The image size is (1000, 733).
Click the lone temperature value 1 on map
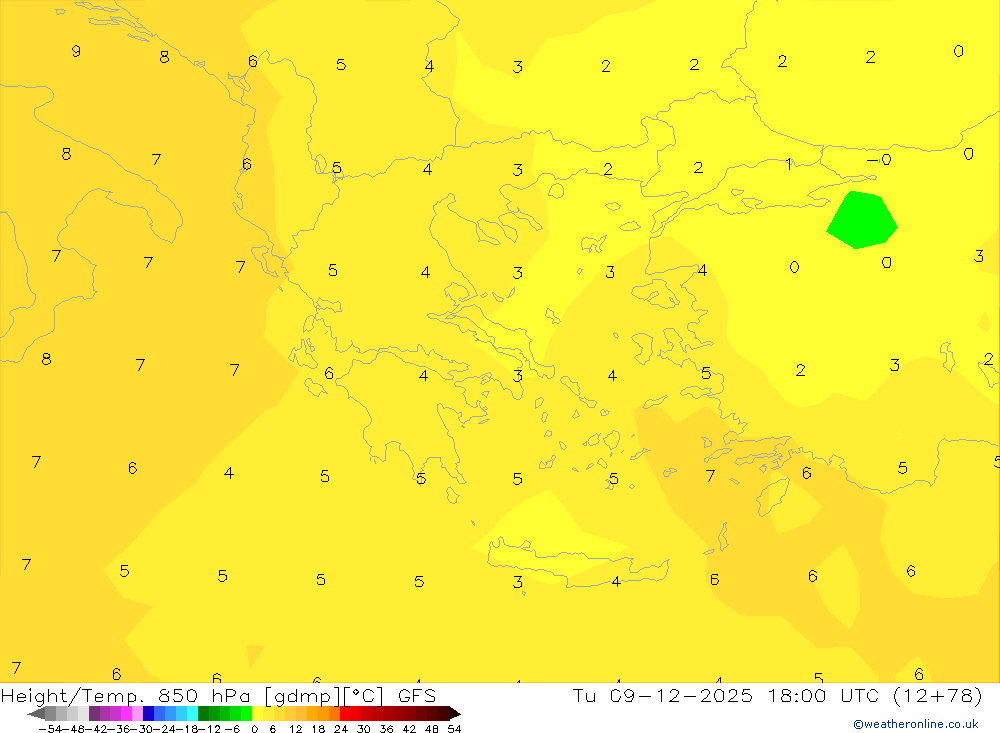(789, 165)
